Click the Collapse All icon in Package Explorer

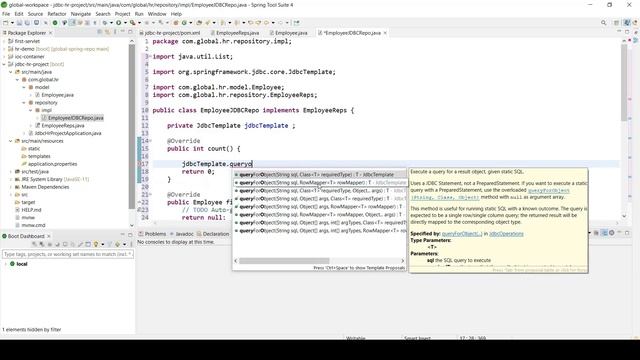pyautogui.click(x=99, y=32)
